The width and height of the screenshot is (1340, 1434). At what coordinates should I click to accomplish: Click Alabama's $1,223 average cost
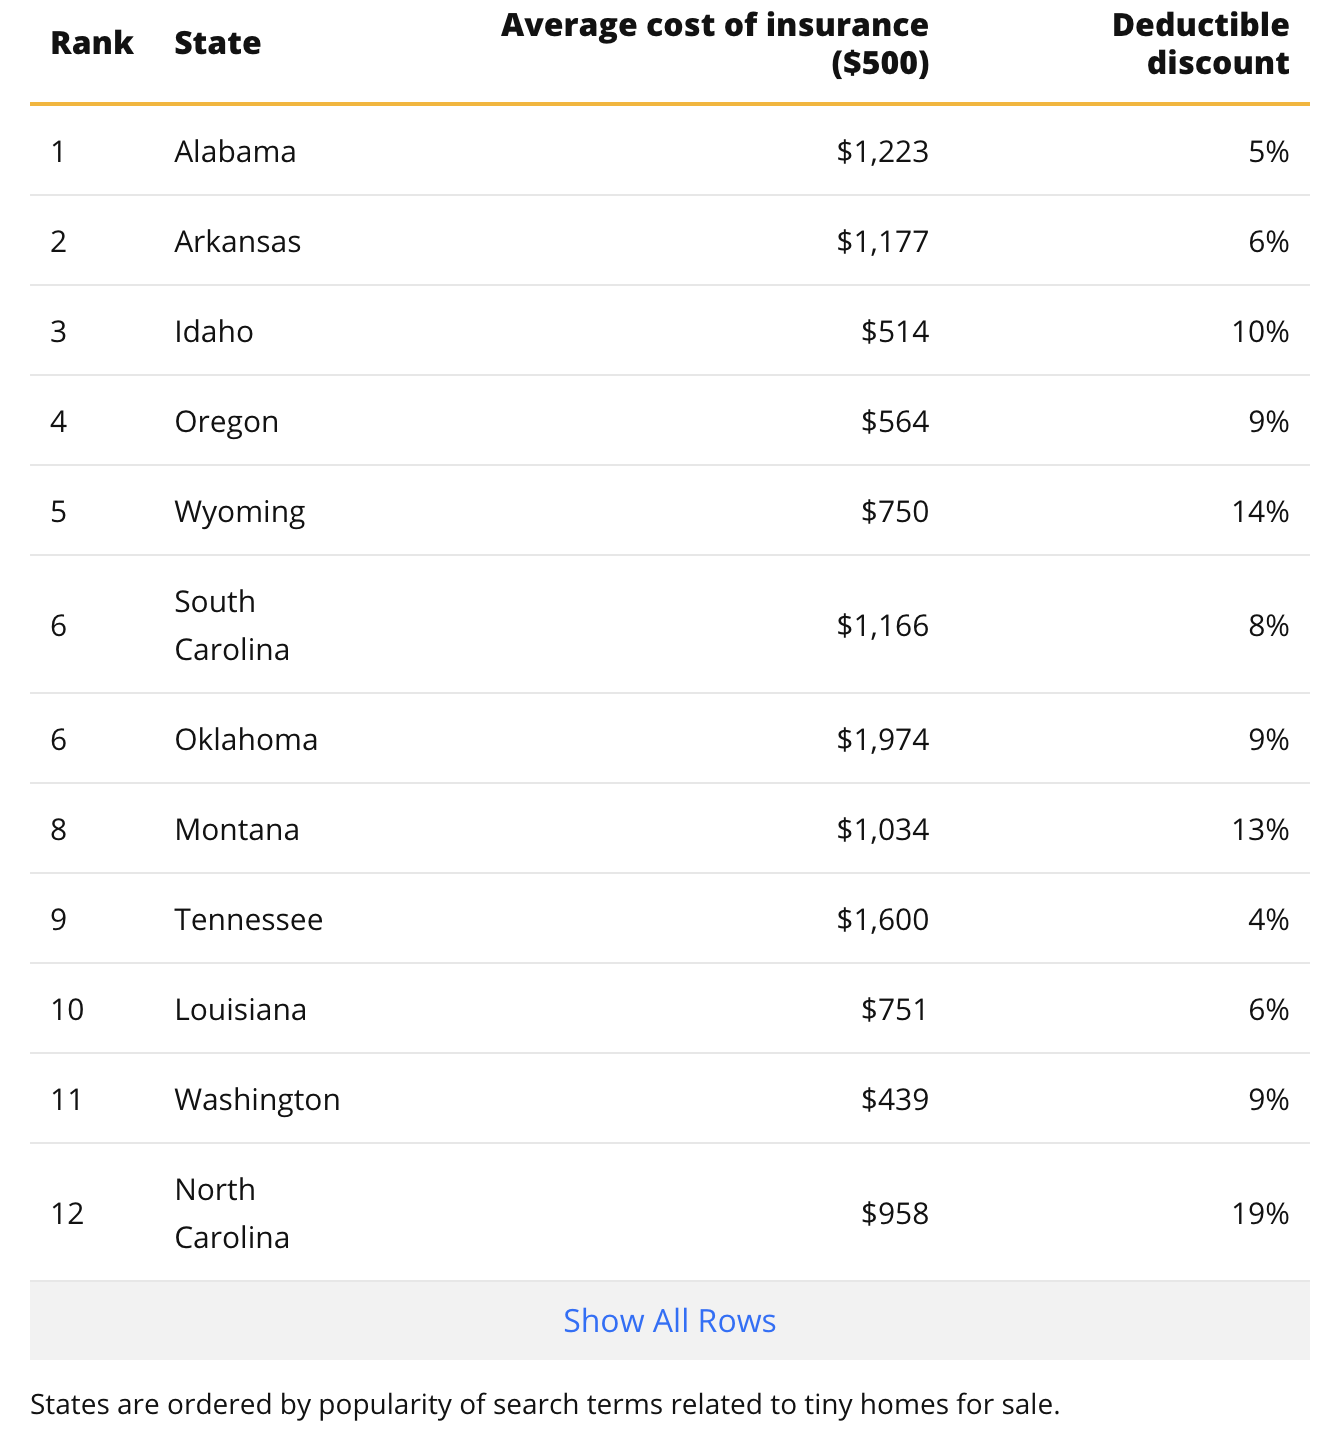click(x=883, y=151)
